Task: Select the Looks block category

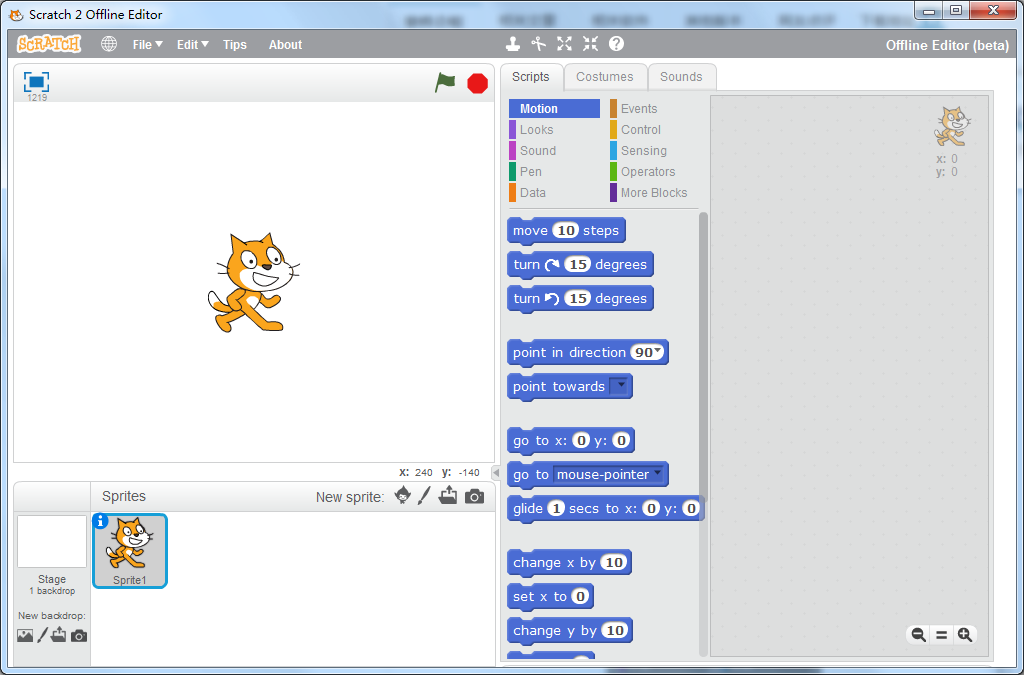Action: tap(554, 129)
